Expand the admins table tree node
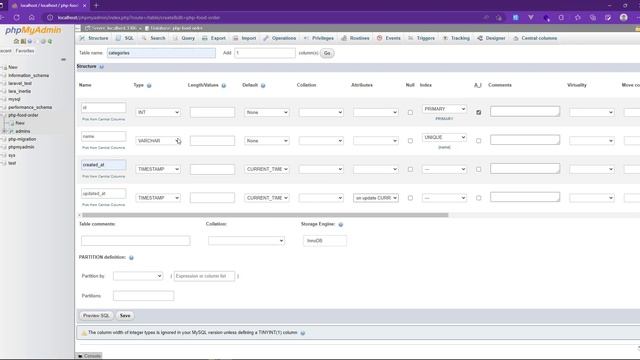 [x=4, y=131]
